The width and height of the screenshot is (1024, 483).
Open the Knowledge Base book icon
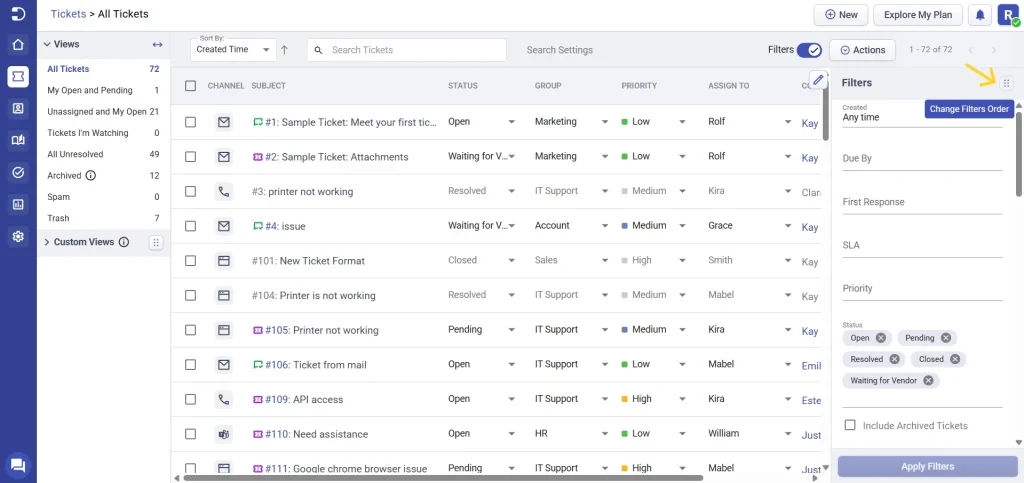coord(18,140)
